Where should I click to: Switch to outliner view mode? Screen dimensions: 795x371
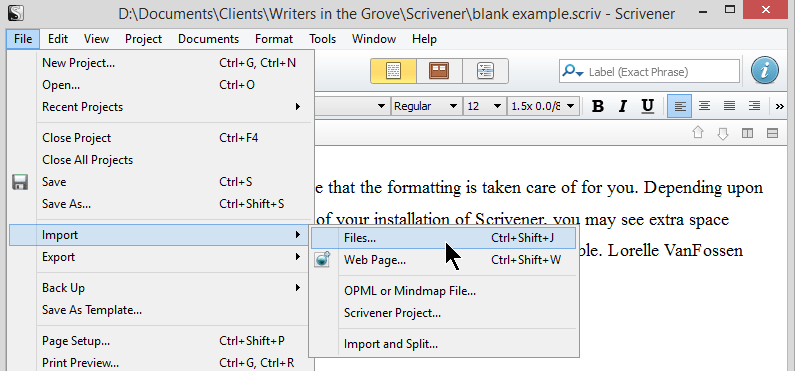coord(485,71)
